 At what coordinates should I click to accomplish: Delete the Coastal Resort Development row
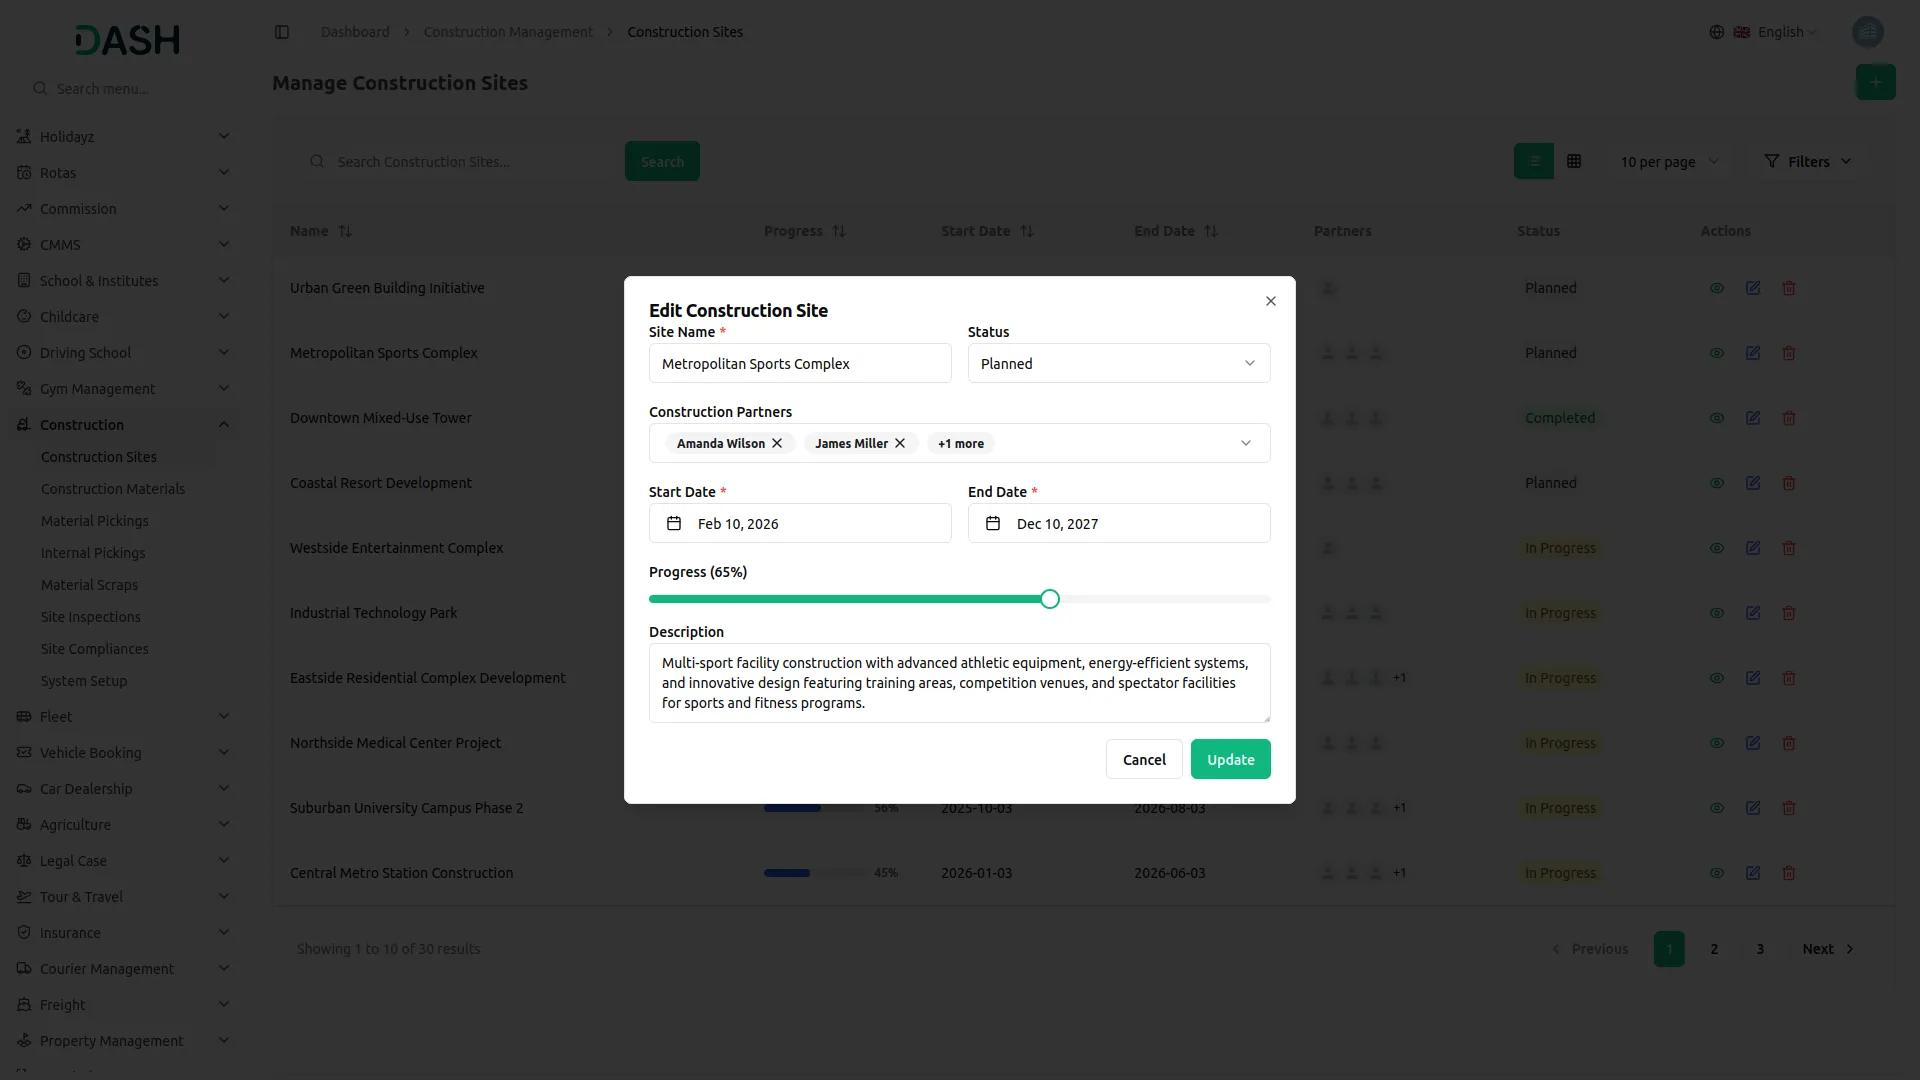pyautogui.click(x=1789, y=483)
